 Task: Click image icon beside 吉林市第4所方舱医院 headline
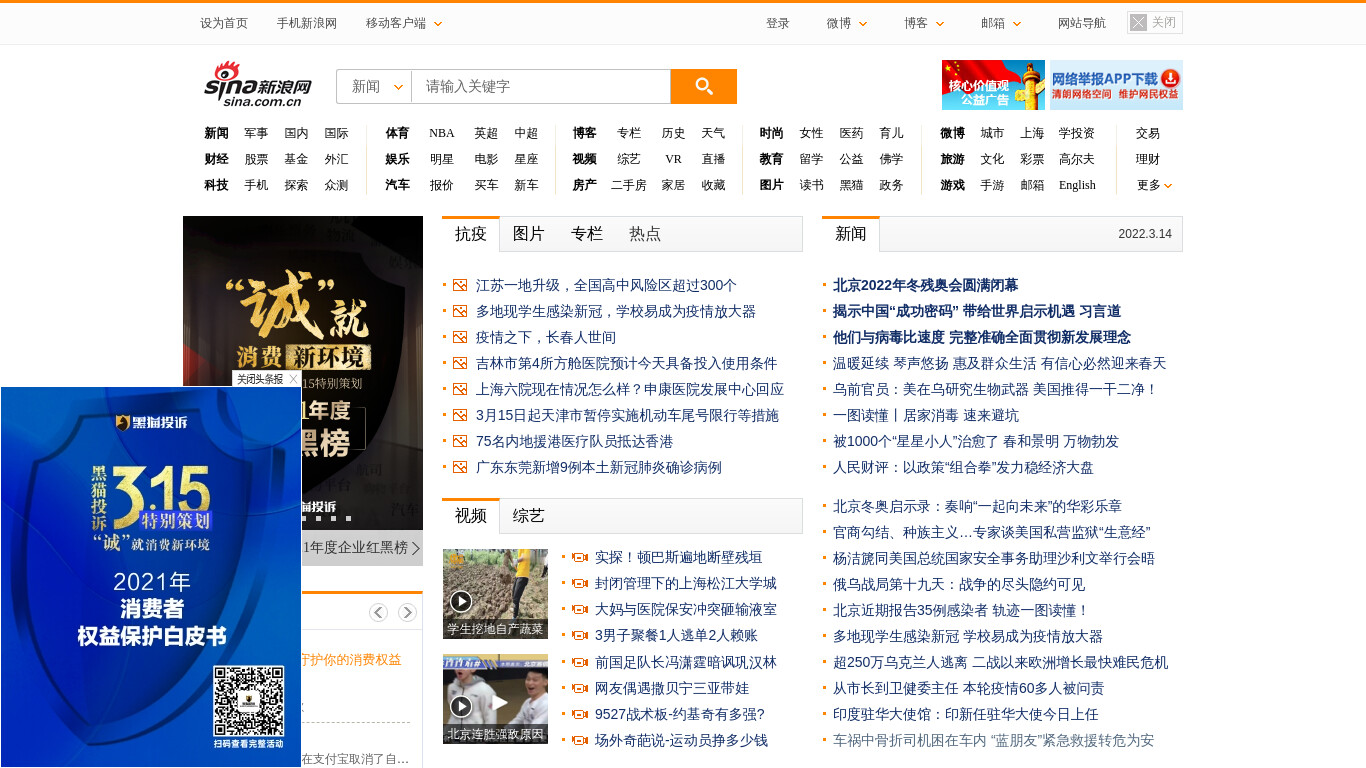click(460, 363)
